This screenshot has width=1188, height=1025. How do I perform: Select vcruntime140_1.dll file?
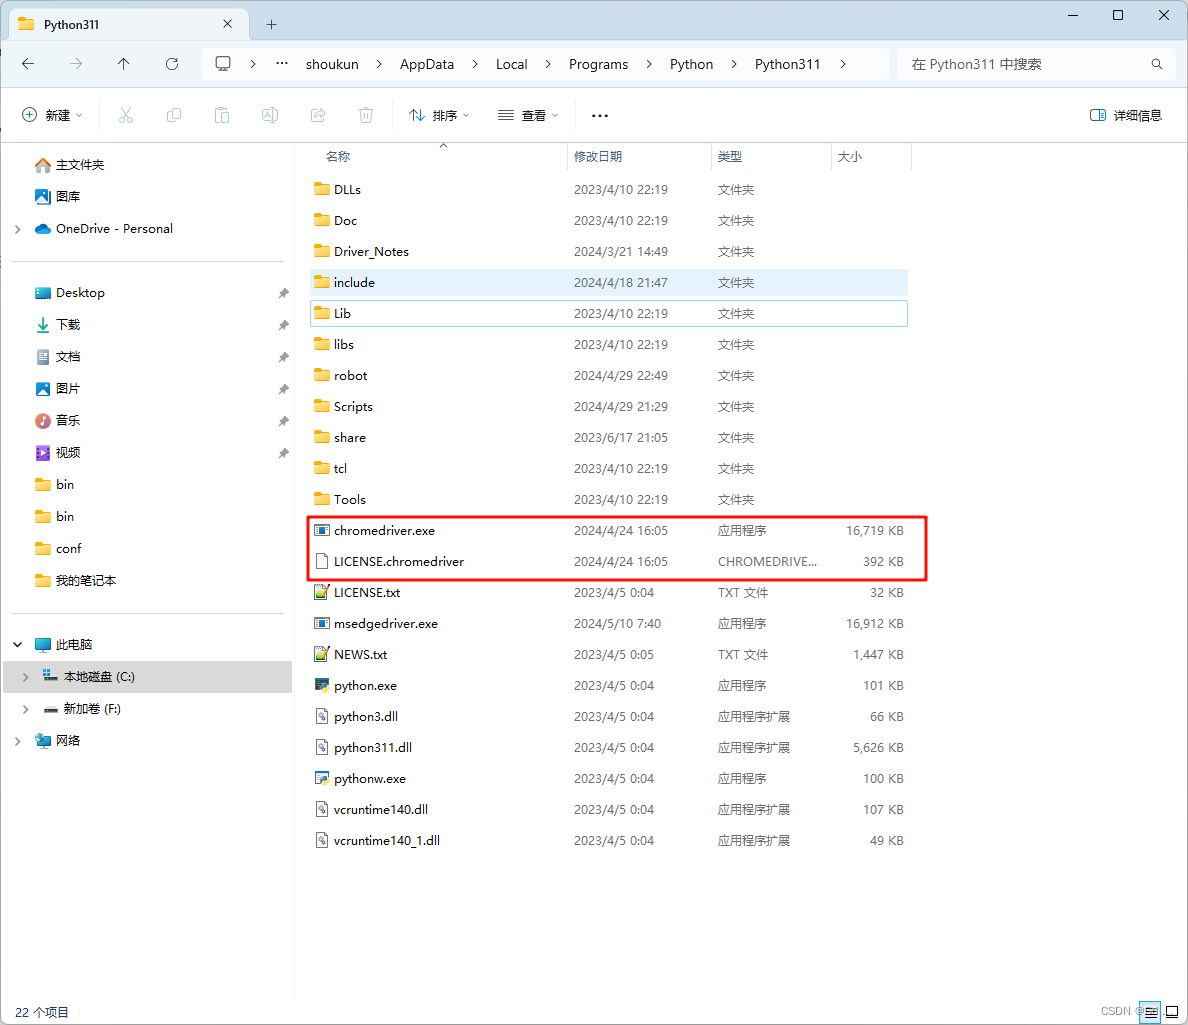pyautogui.click(x=608, y=840)
